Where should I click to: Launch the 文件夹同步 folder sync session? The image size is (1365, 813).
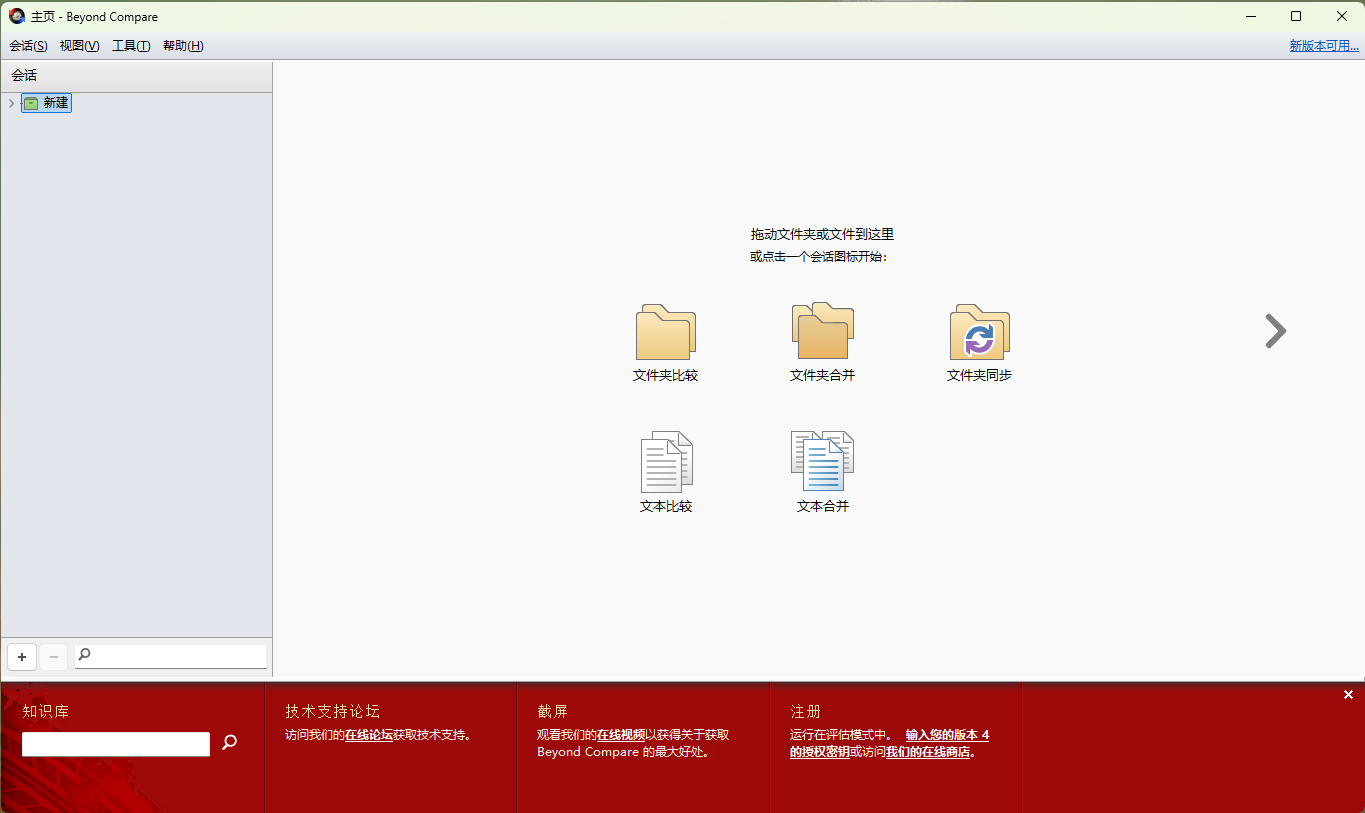coord(979,343)
